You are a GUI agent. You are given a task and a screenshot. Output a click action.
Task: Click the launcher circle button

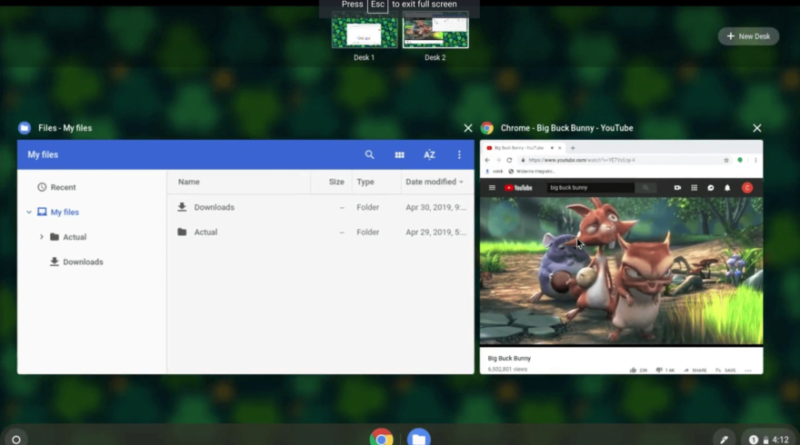point(16,439)
